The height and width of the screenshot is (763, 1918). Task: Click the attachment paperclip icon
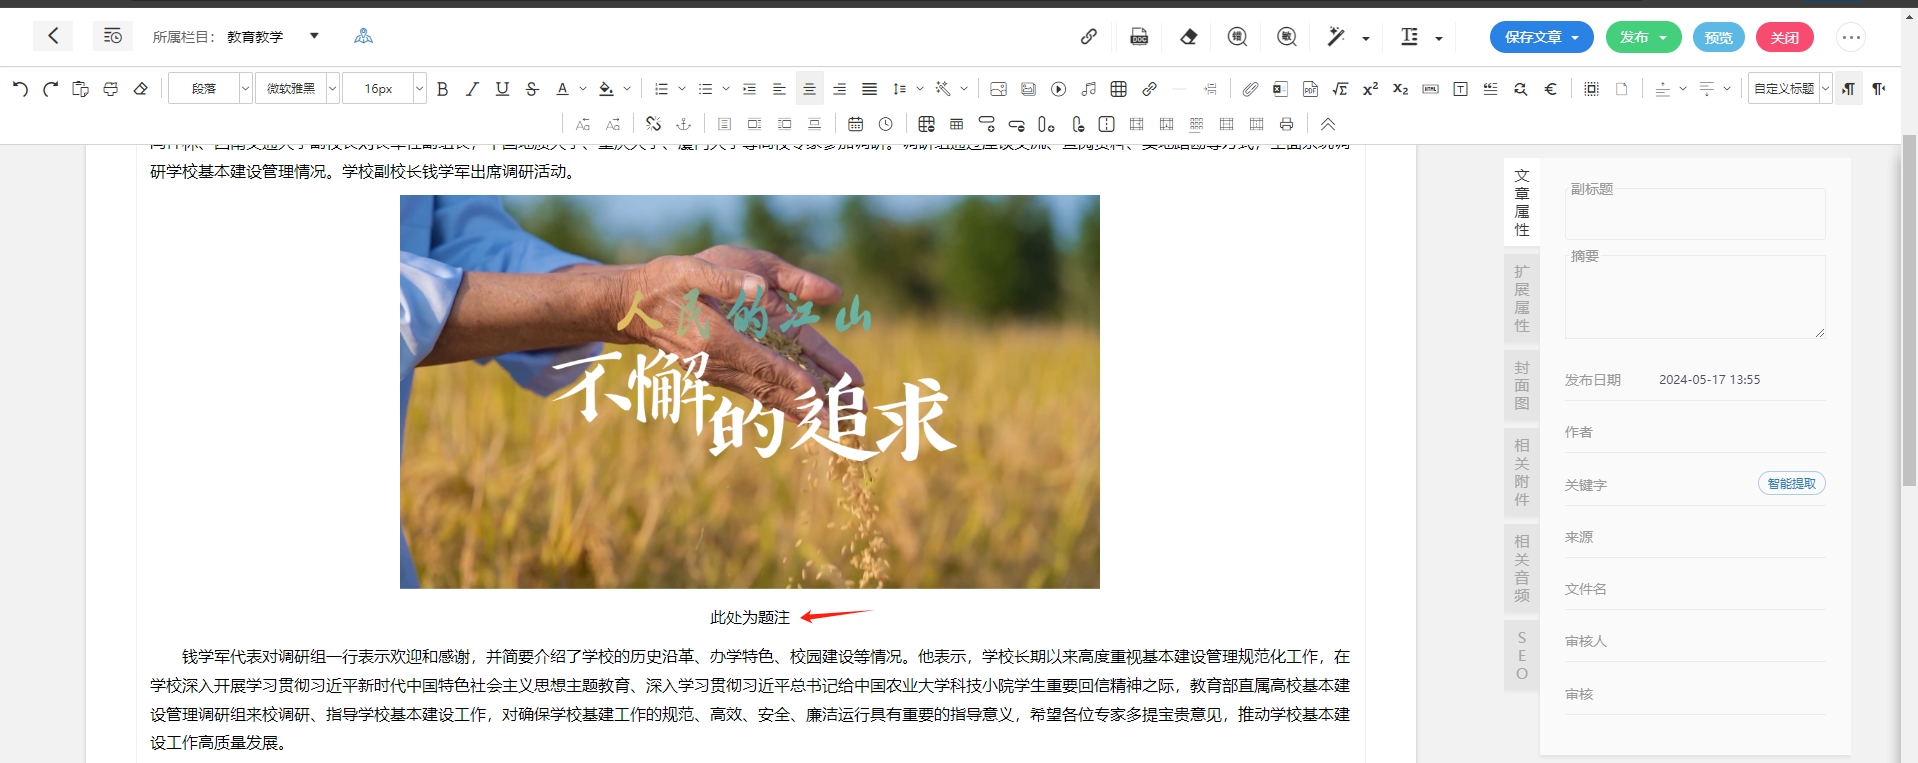coord(1250,89)
